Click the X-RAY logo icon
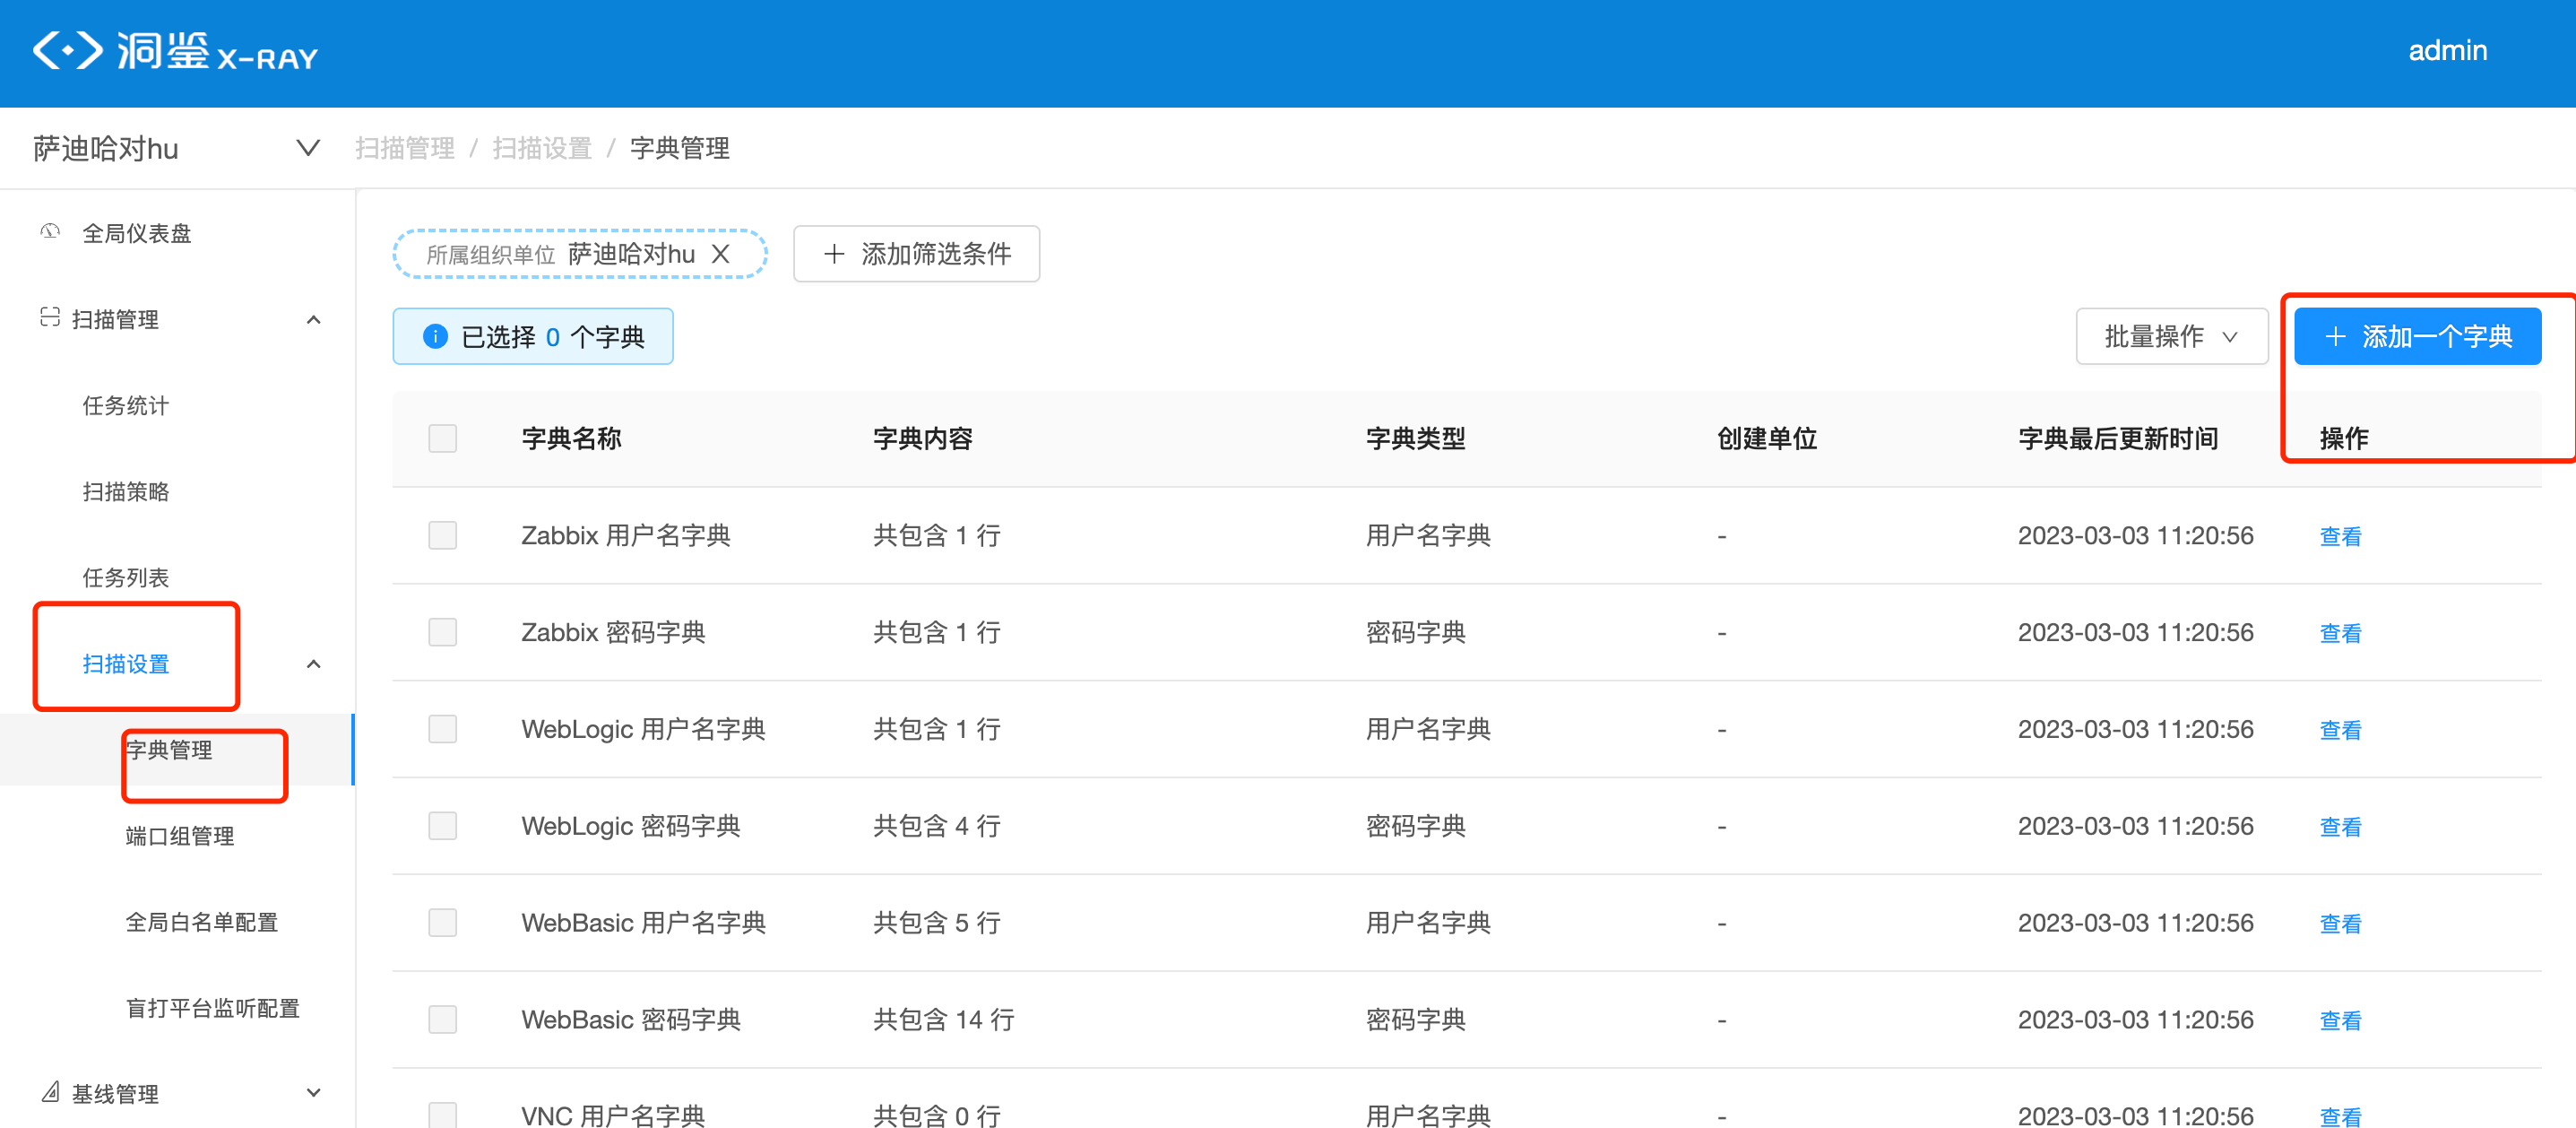The height and width of the screenshot is (1128, 2576). [x=68, y=50]
